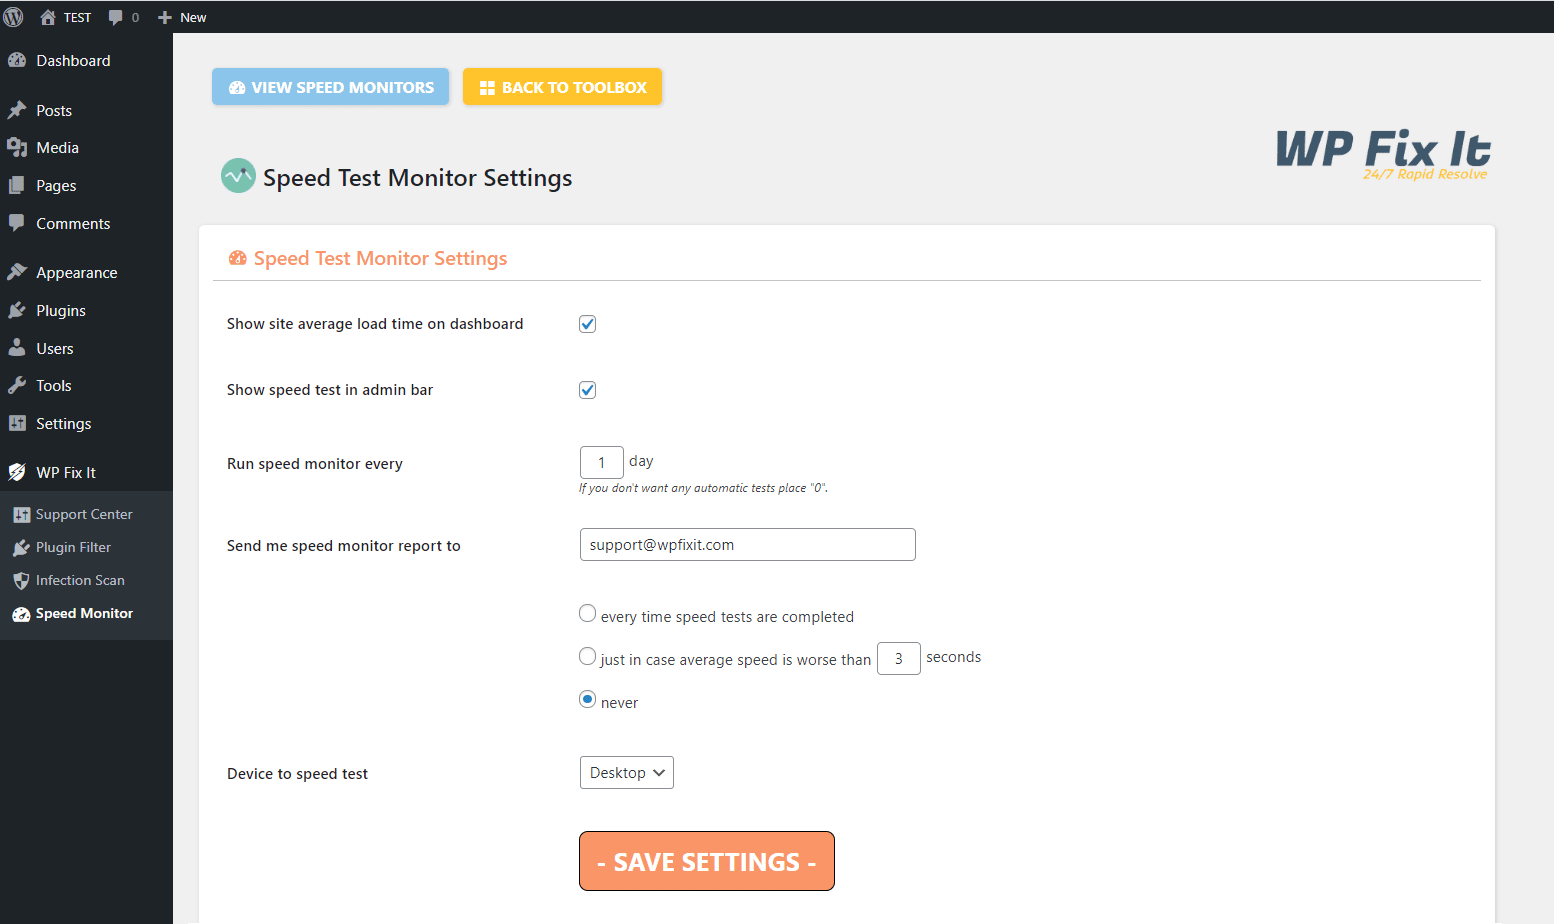Click the New link in admin bar
This screenshot has height=924, width=1554.
193,17
